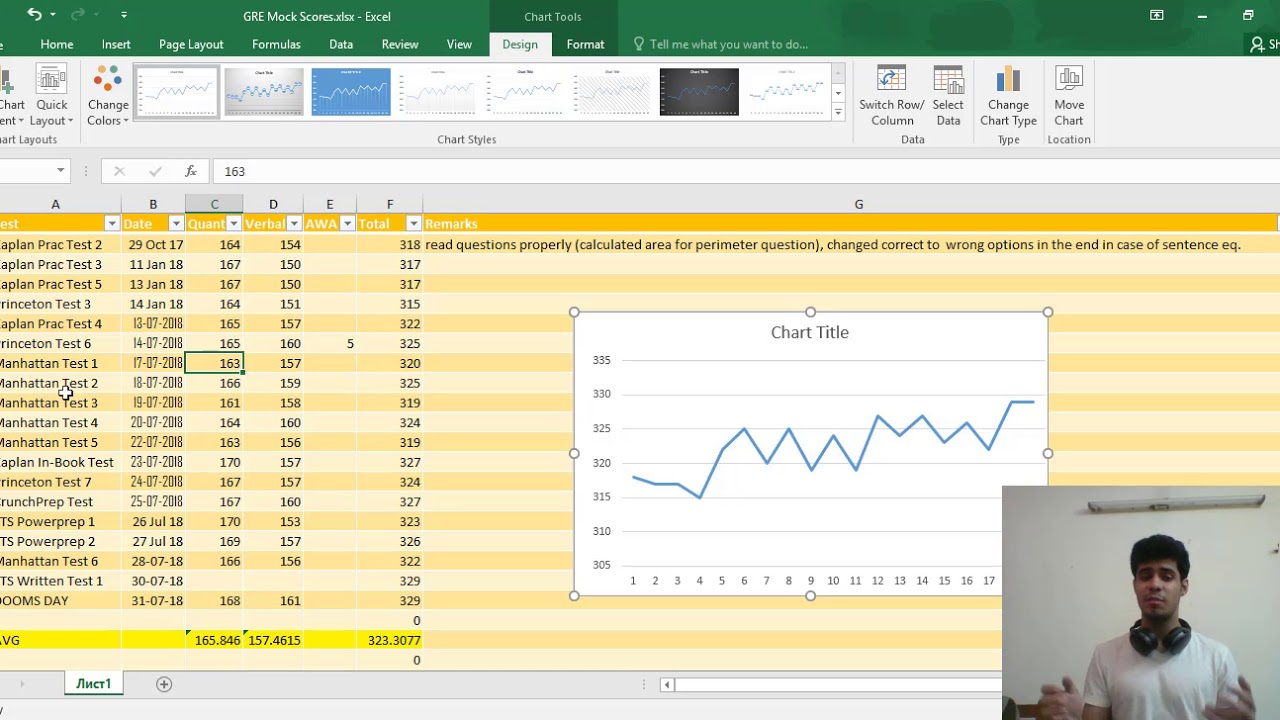Open the Date column filter dropdown
1280x720 pixels.
tap(176, 224)
